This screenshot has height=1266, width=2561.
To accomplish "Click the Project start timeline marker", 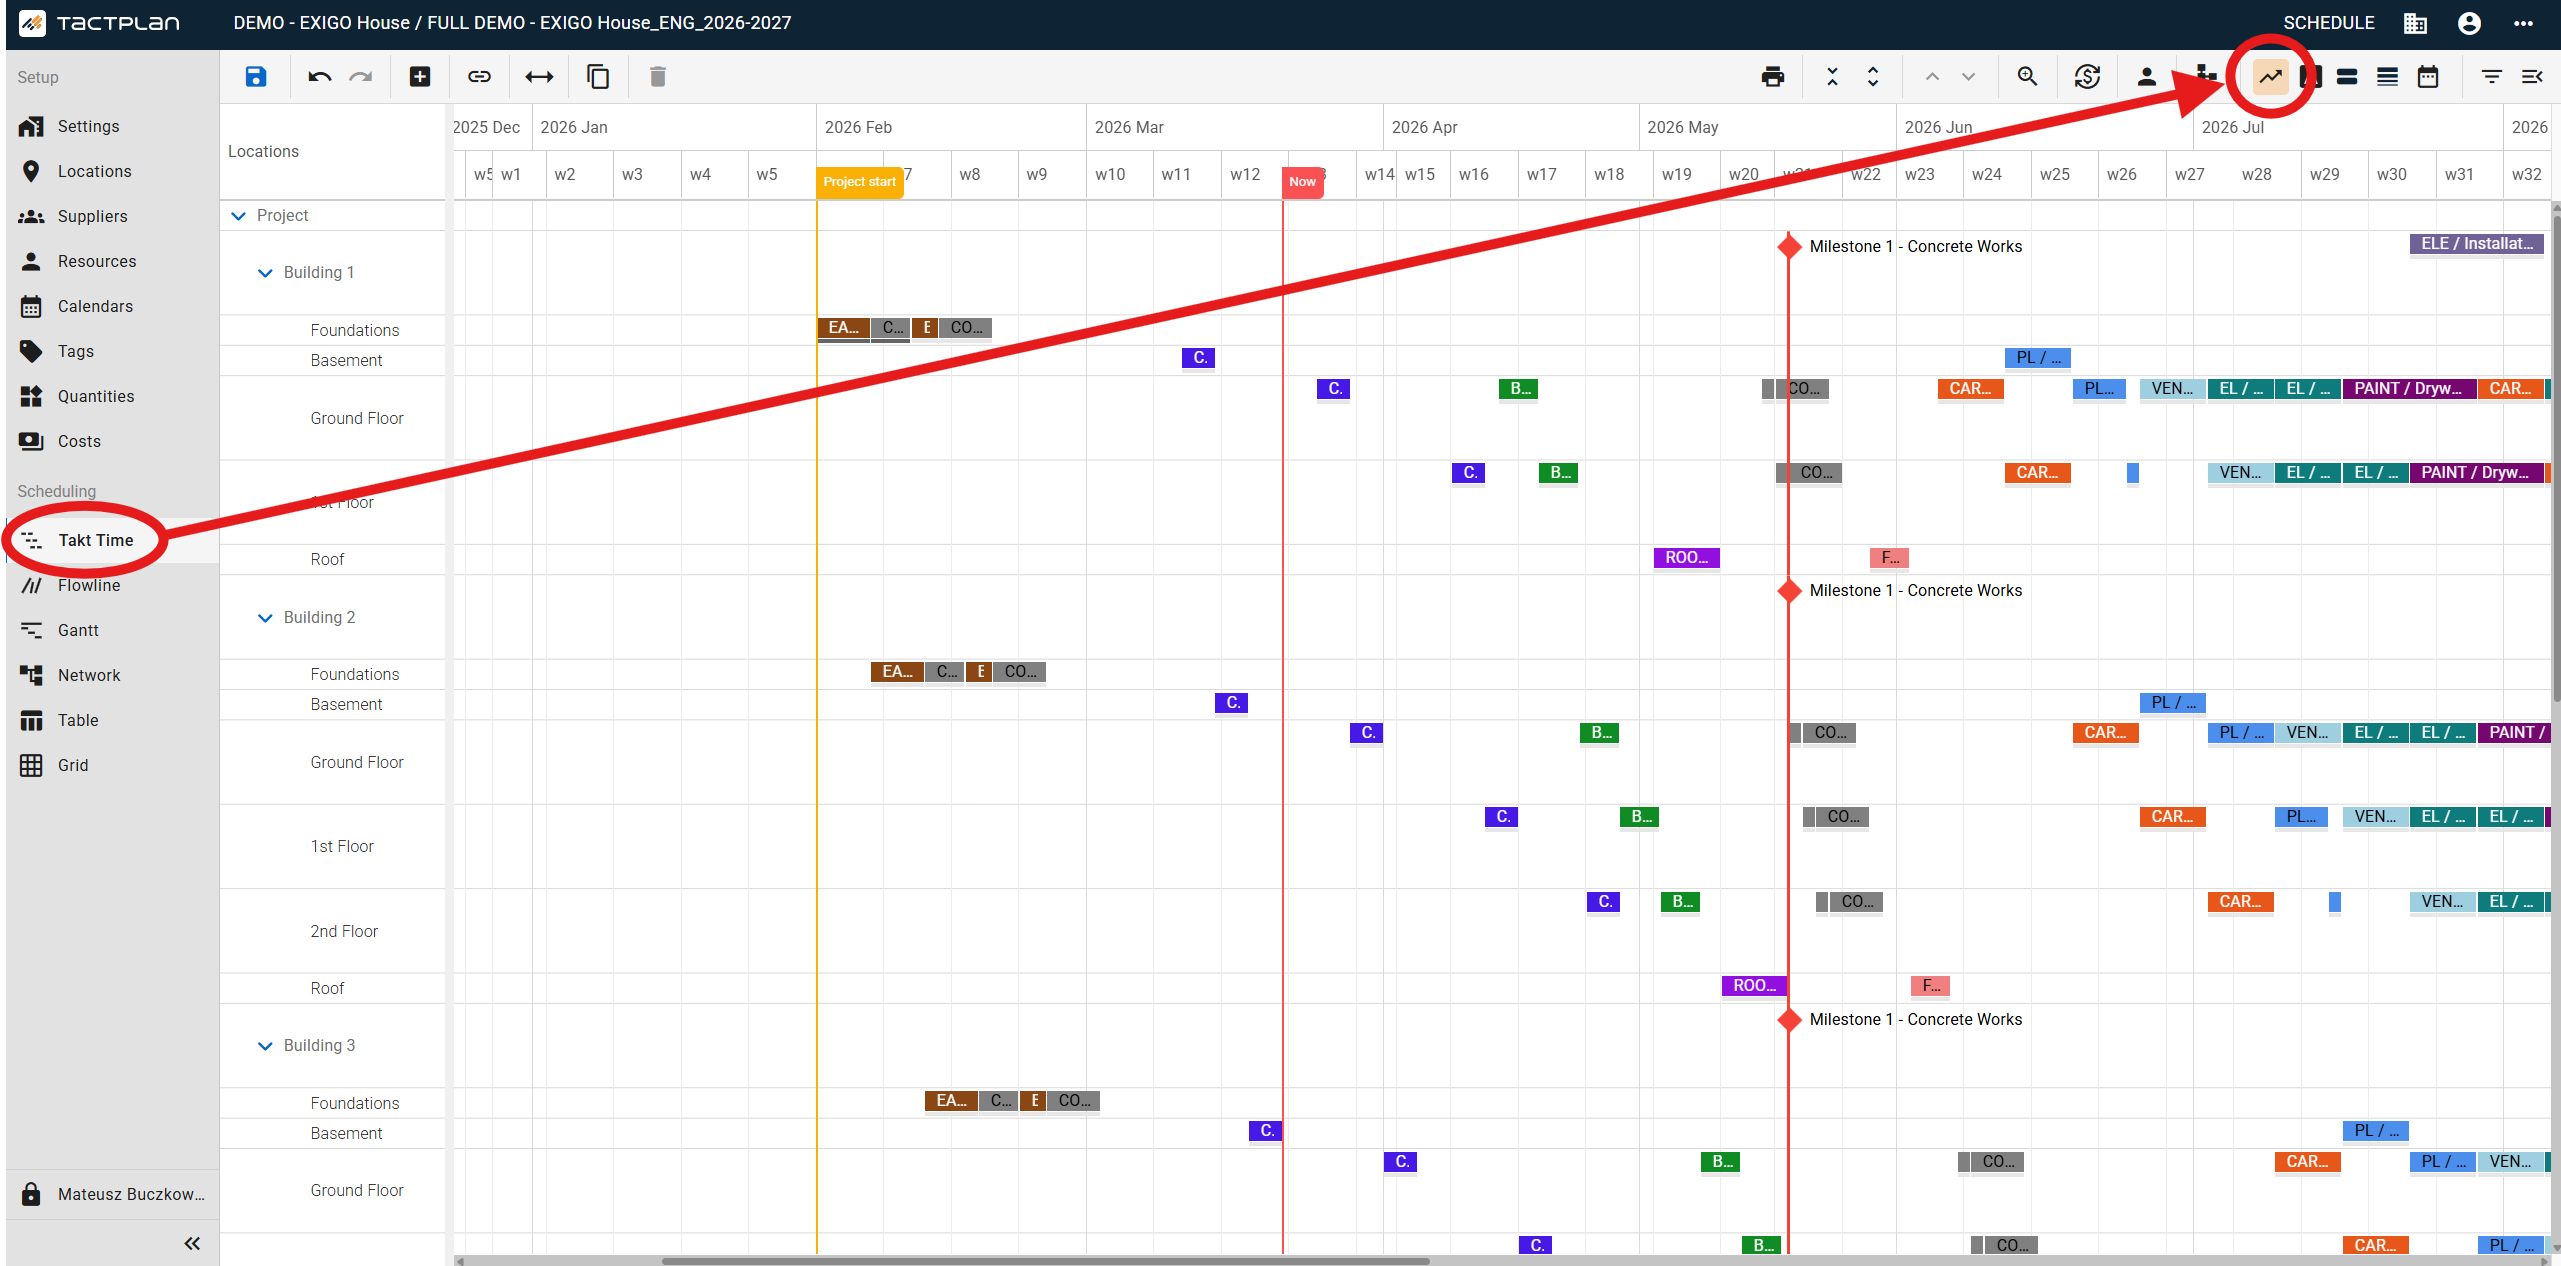I will (x=860, y=181).
